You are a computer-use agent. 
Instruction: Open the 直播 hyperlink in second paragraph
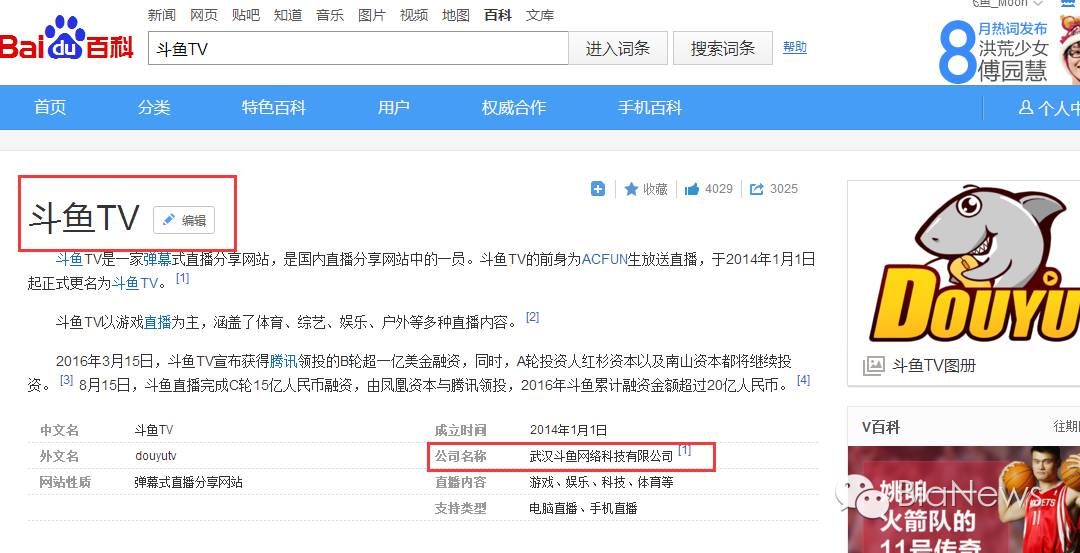pyautogui.click(x=157, y=322)
